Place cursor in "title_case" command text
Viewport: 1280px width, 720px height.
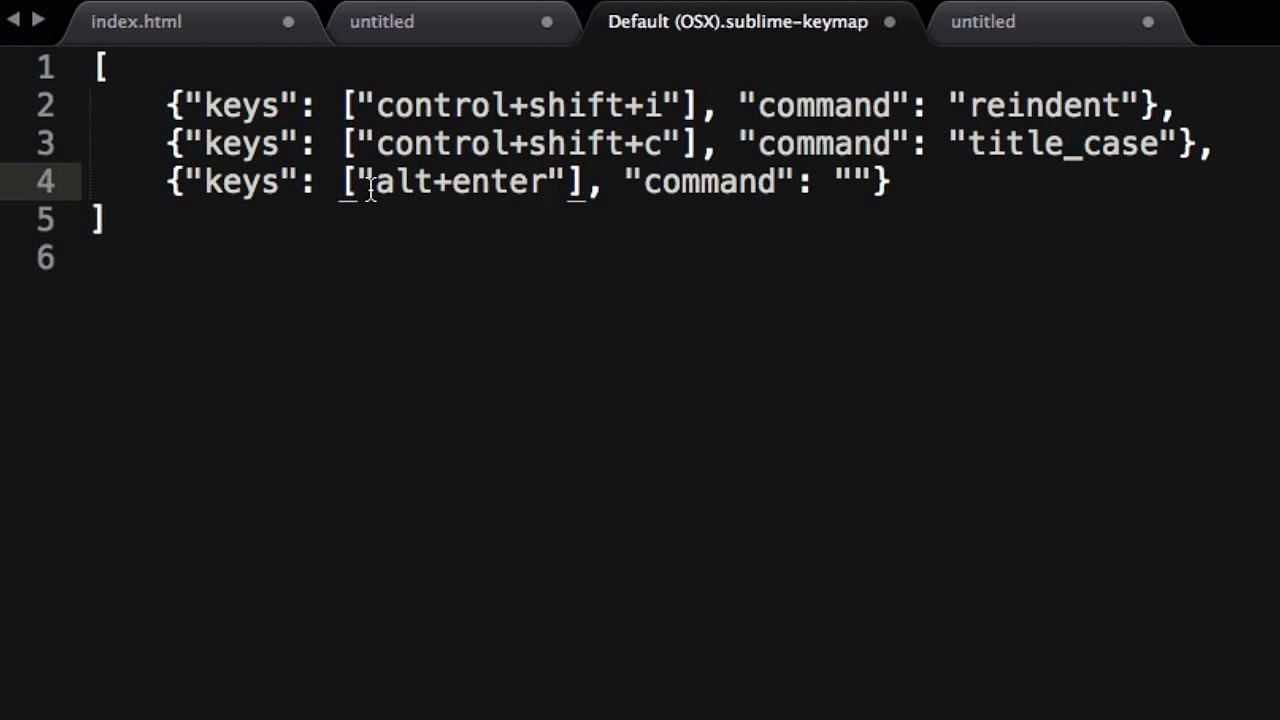pyautogui.click(x=1065, y=143)
